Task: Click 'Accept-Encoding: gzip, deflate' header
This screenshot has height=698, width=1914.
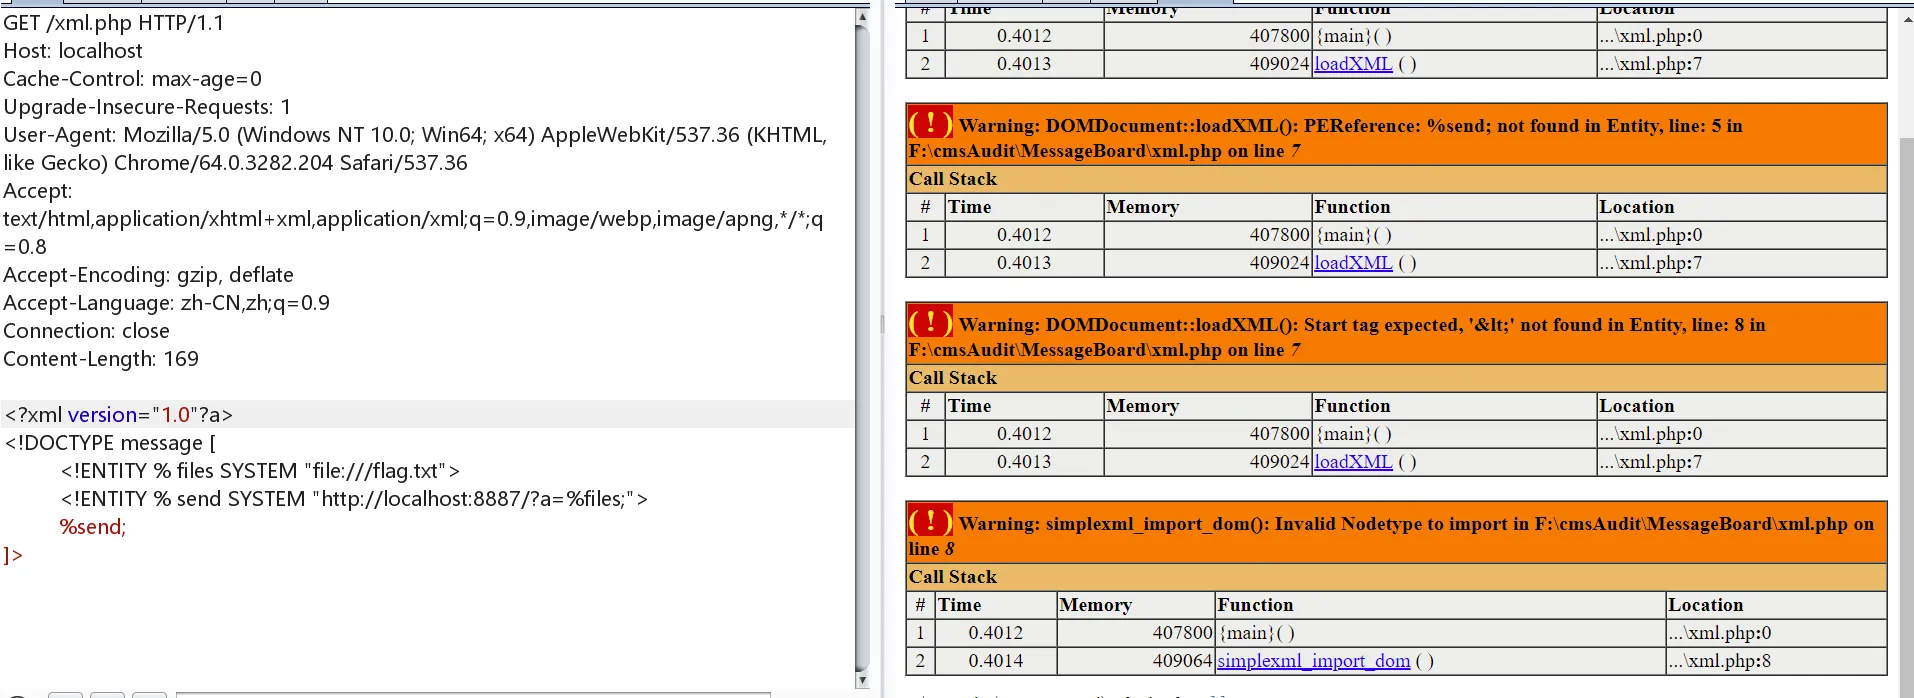Action: tap(149, 275)
